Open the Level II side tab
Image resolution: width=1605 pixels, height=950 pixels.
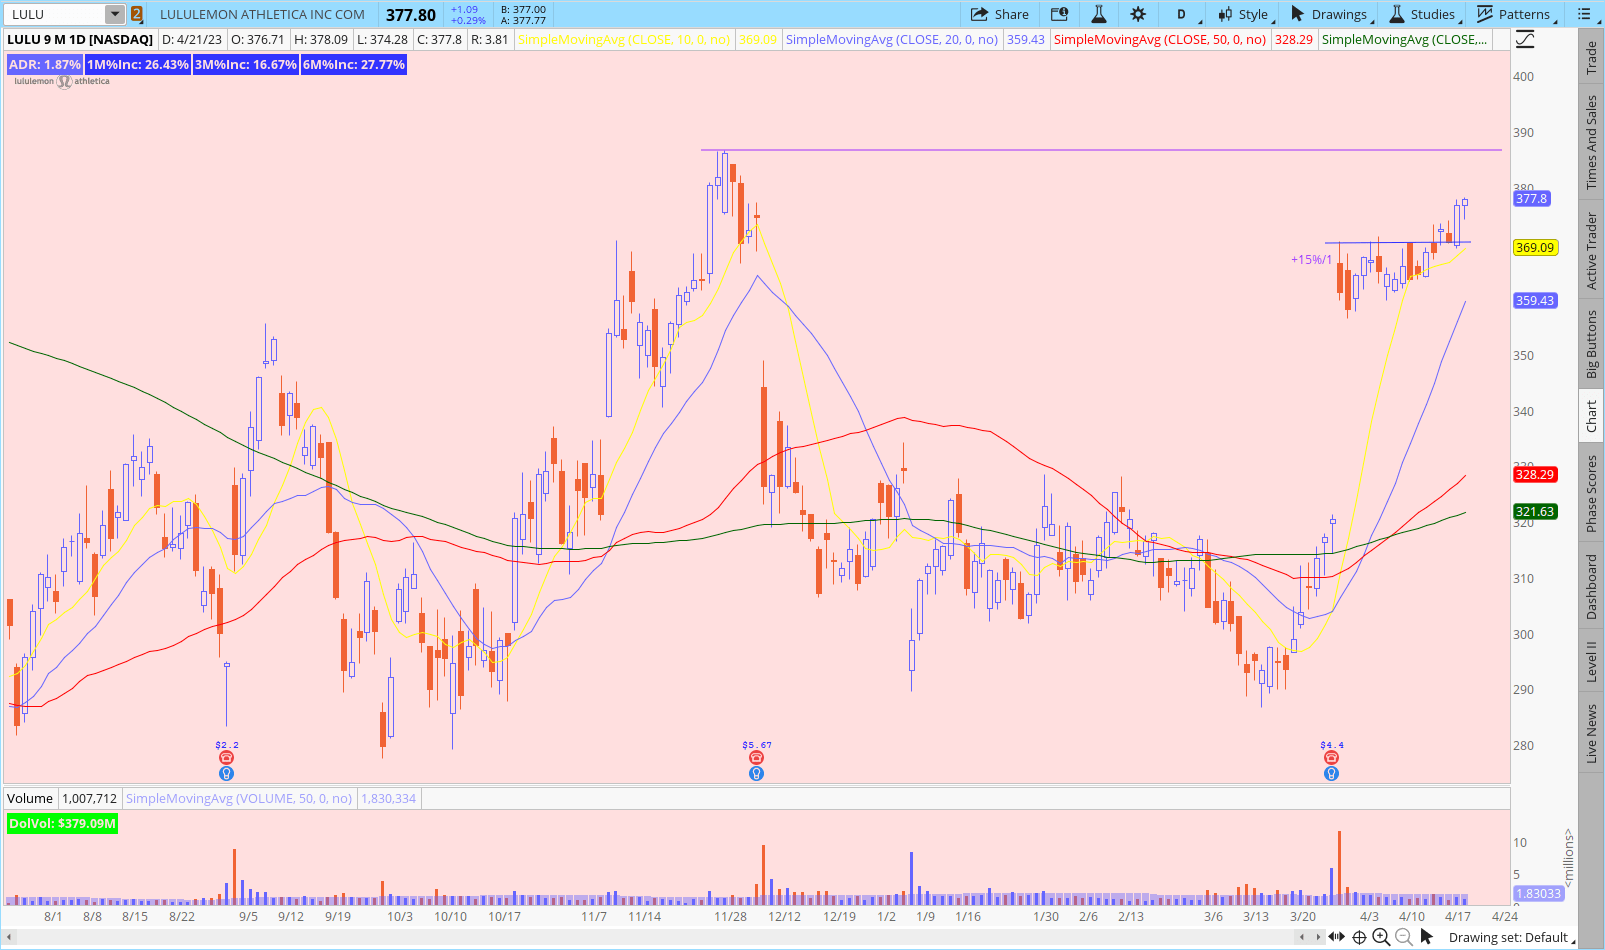pos(1591,662)
